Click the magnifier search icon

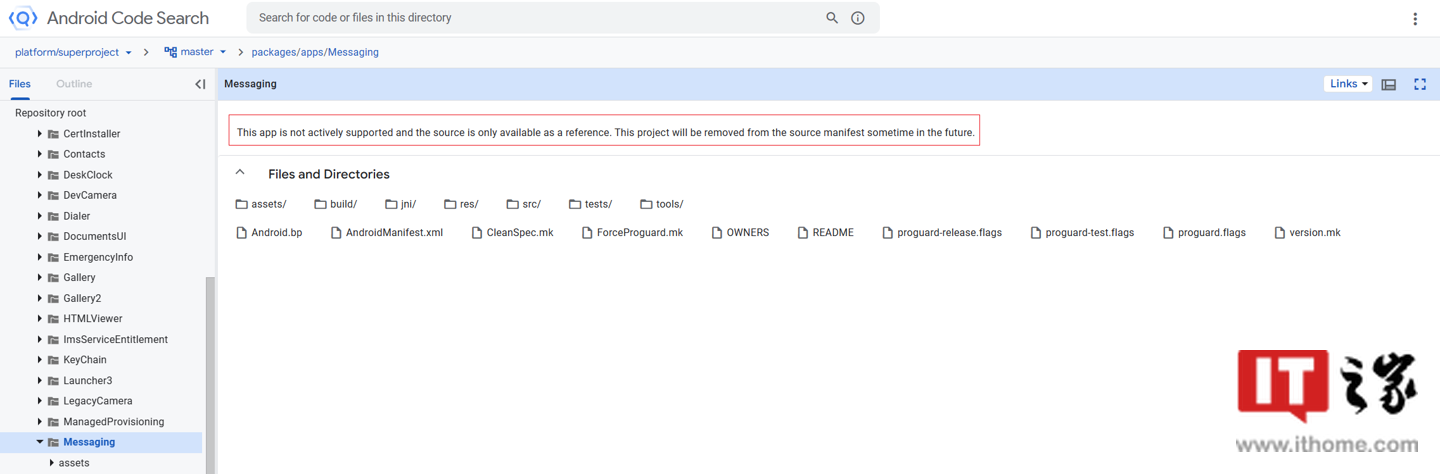click(x=832, y=18)
